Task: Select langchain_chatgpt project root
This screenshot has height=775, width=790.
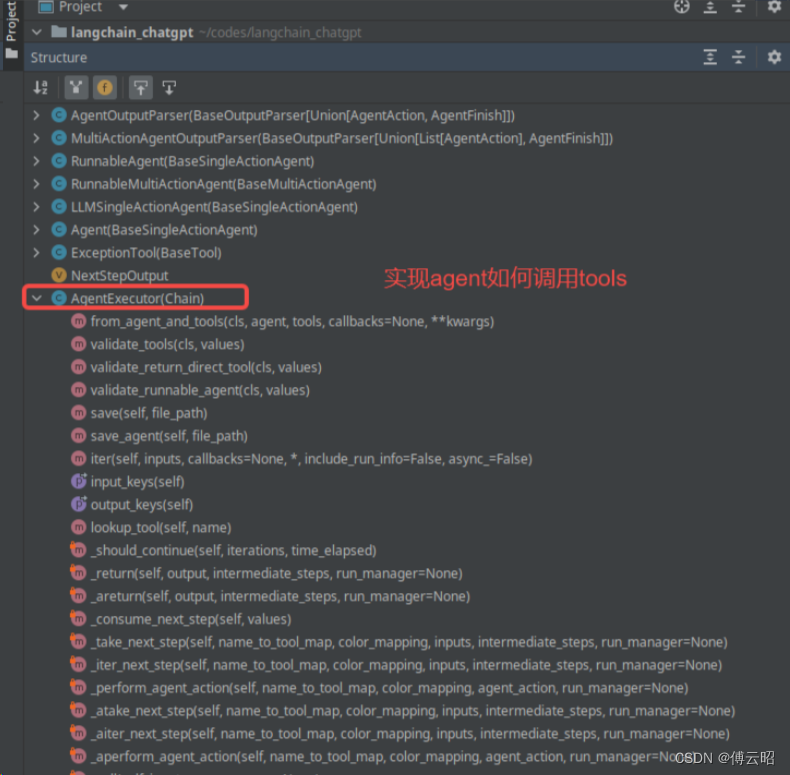Action: 132,32
